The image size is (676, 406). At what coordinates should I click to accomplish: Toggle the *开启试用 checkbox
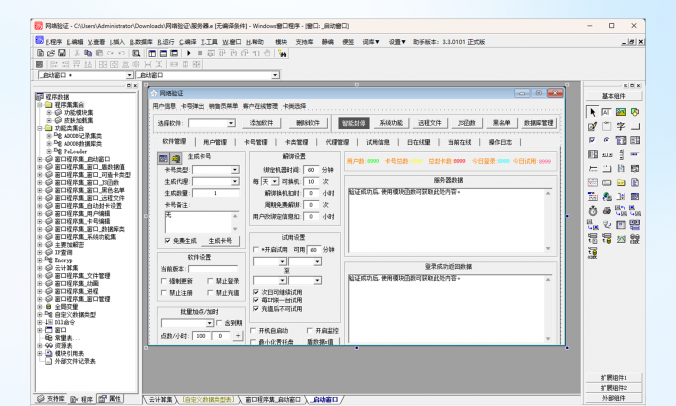click(256, 250)
